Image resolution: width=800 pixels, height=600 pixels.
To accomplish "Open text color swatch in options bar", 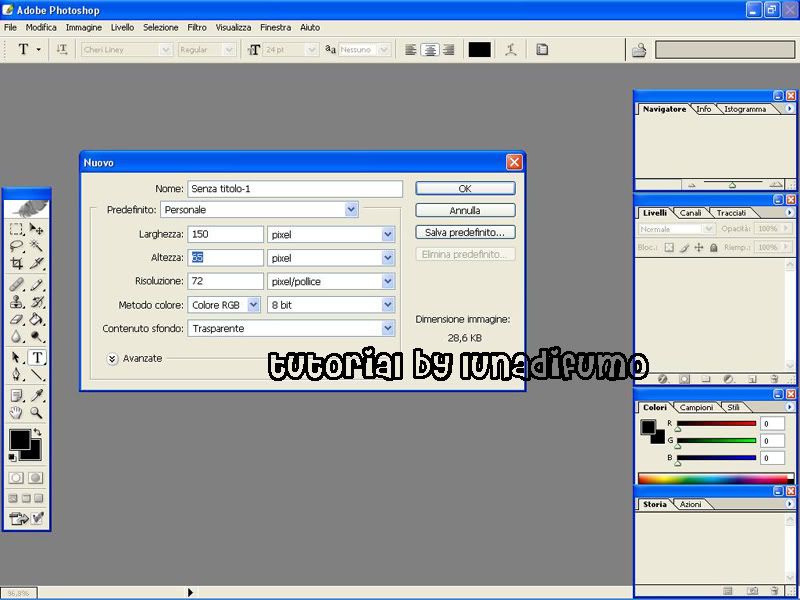I will point(480,49).
